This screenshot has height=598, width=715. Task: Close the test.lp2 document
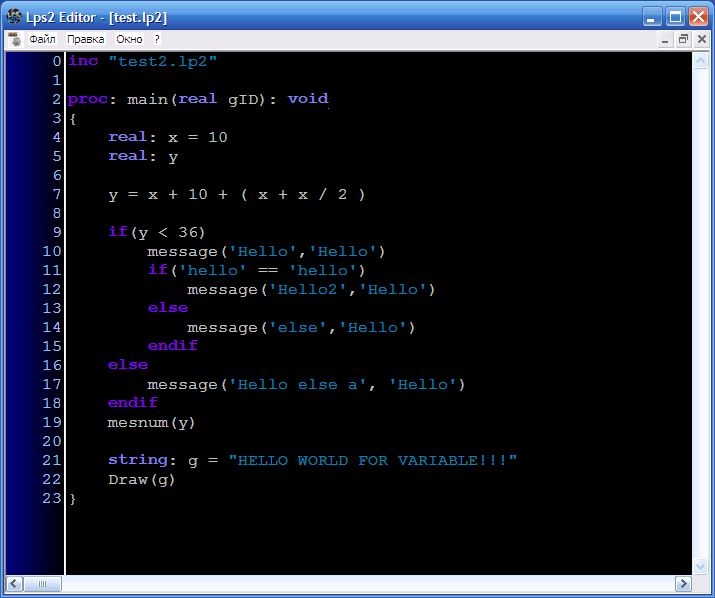[x=702, y=40]
